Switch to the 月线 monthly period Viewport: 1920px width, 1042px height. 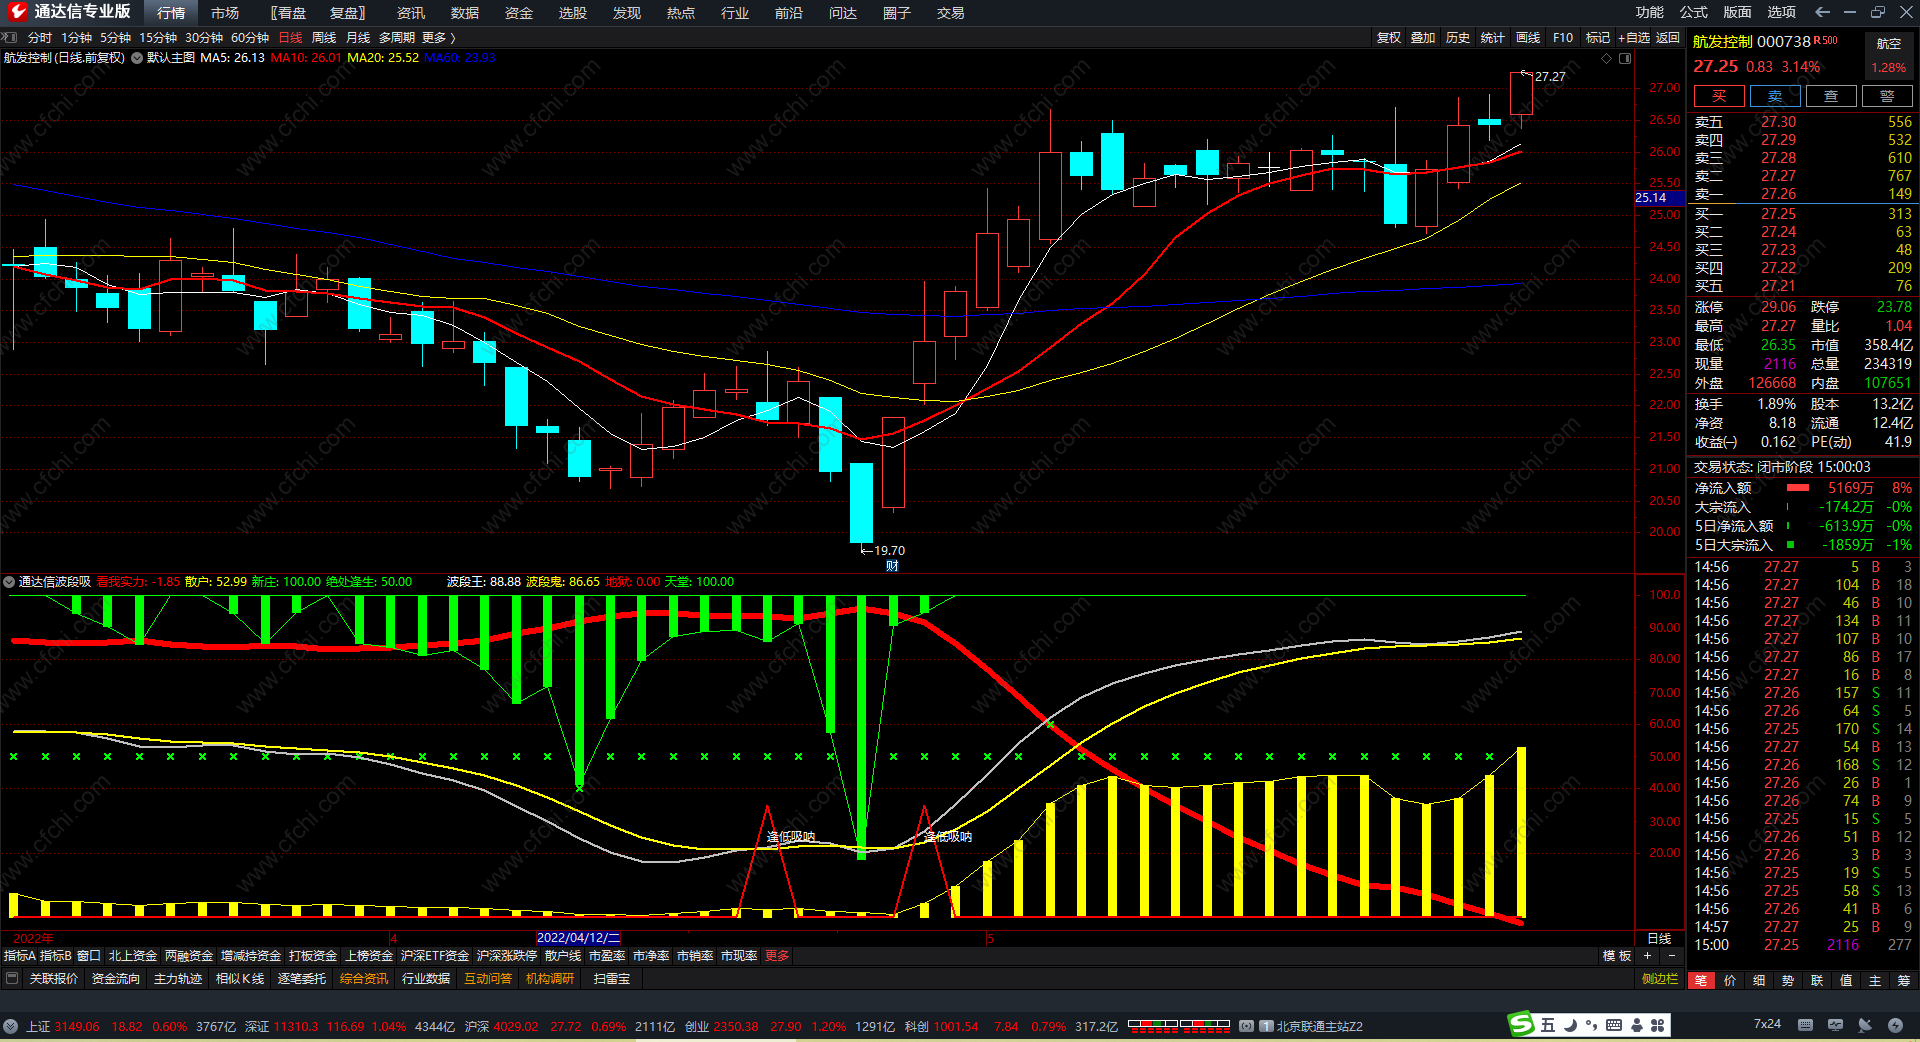tap(358, 37)
